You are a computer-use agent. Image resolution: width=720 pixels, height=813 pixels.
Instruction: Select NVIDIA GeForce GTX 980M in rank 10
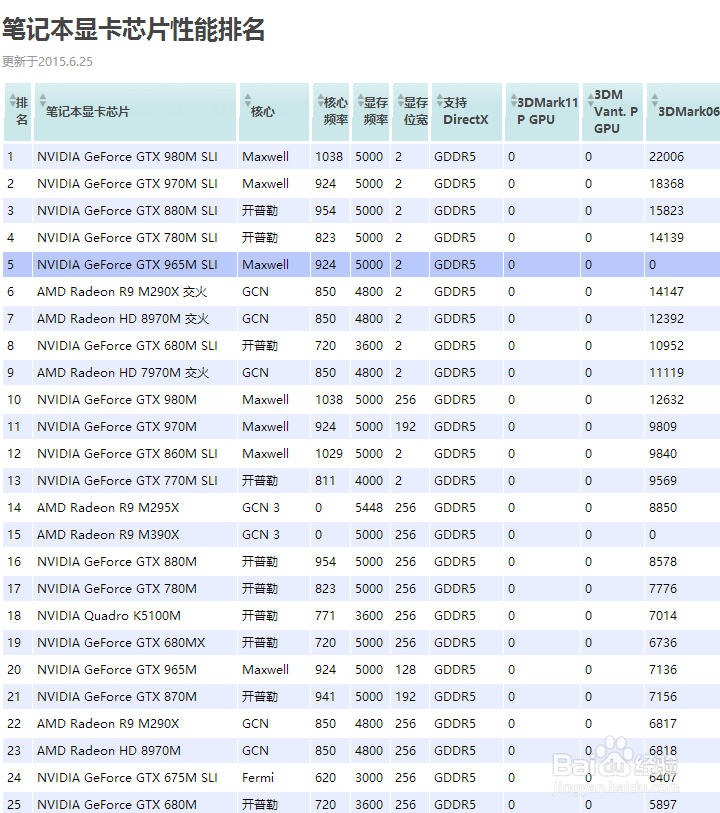pyautogui.click(x=117, y=400)
